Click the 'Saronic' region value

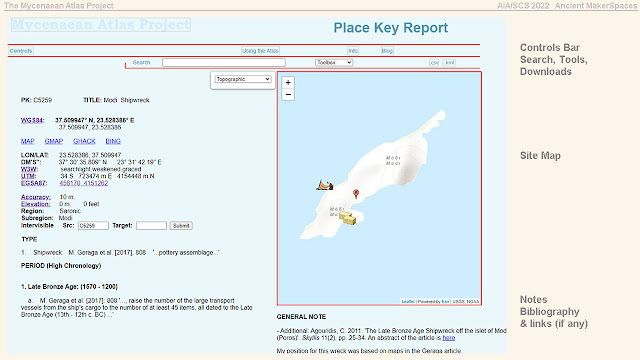click(70, 211)
